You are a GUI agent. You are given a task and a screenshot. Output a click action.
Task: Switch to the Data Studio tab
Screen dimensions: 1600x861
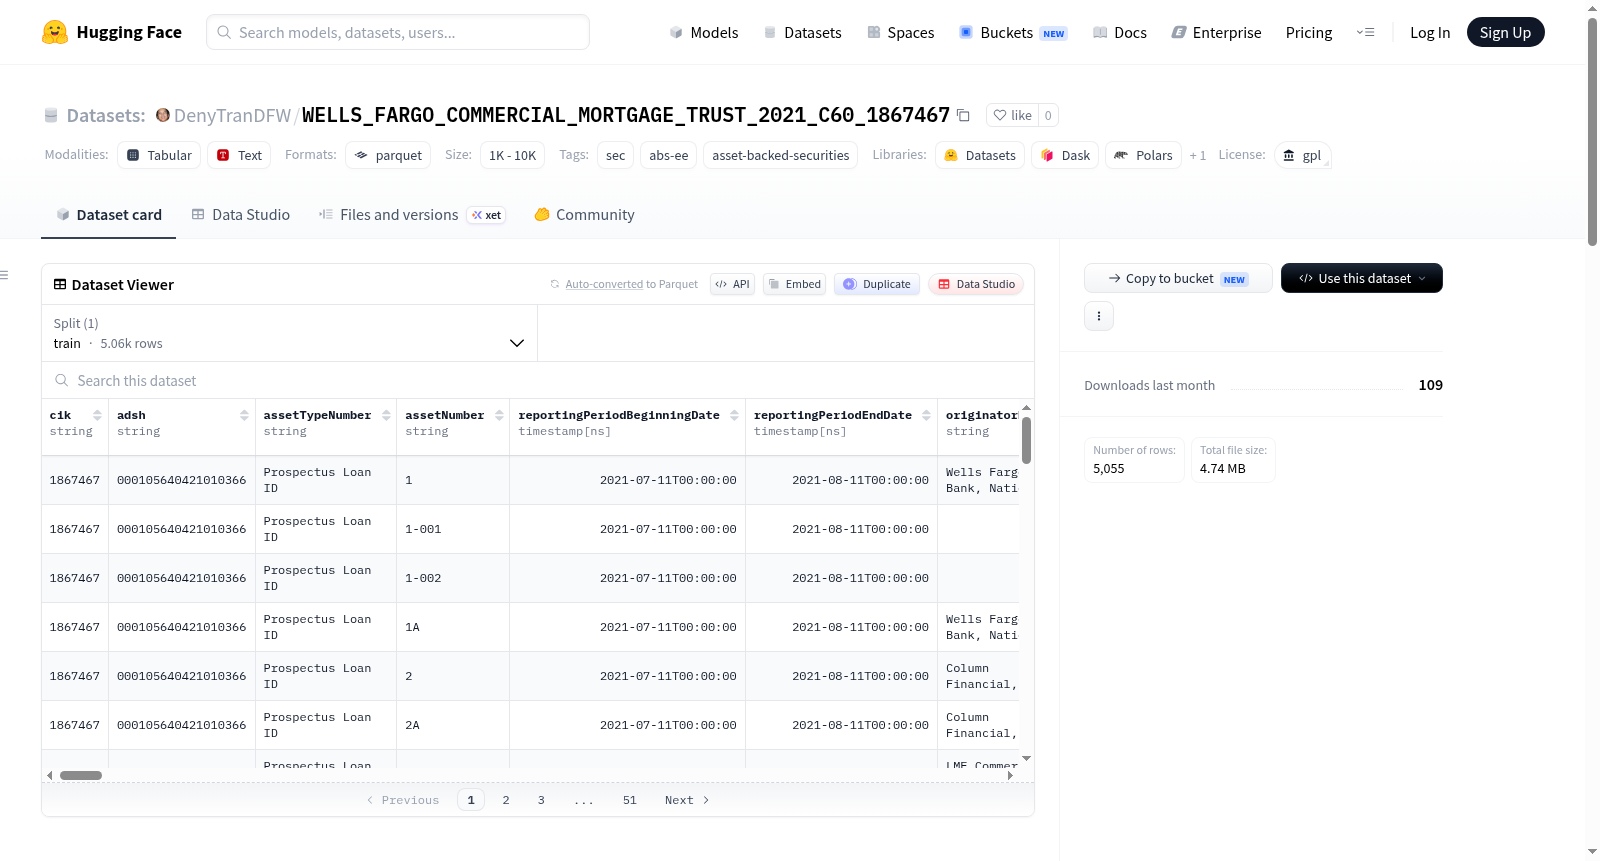tap(241, 215)
